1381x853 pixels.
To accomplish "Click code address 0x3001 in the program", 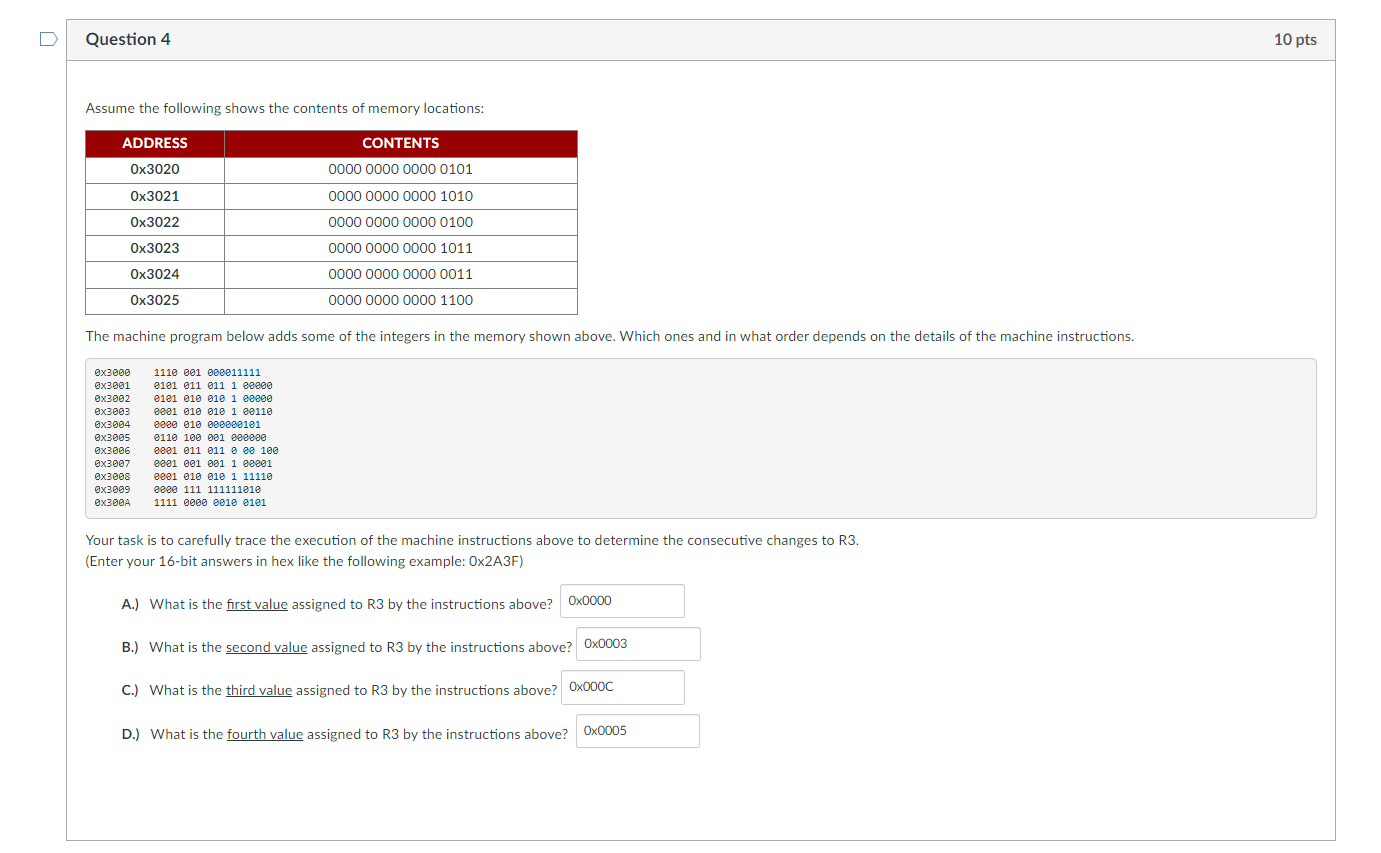I will [112, 386].
